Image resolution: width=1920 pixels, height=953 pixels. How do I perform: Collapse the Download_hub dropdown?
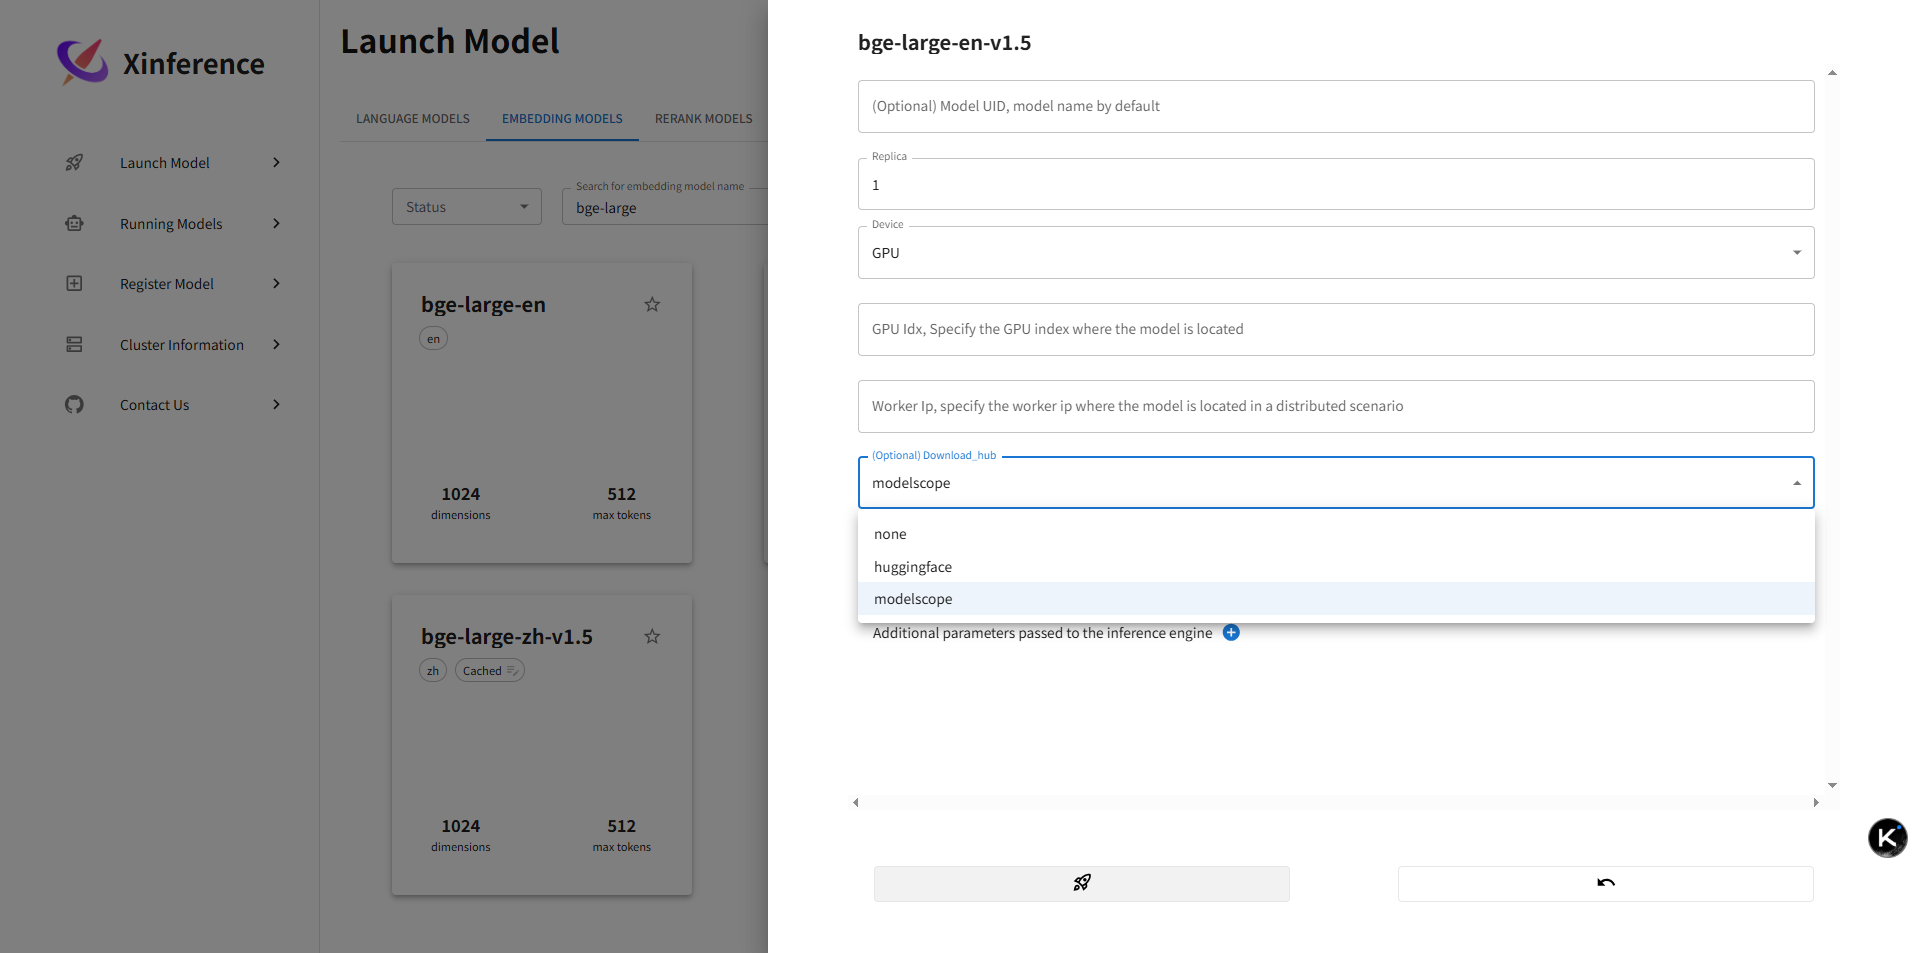pyautogui.click(x=1796, y=483)
